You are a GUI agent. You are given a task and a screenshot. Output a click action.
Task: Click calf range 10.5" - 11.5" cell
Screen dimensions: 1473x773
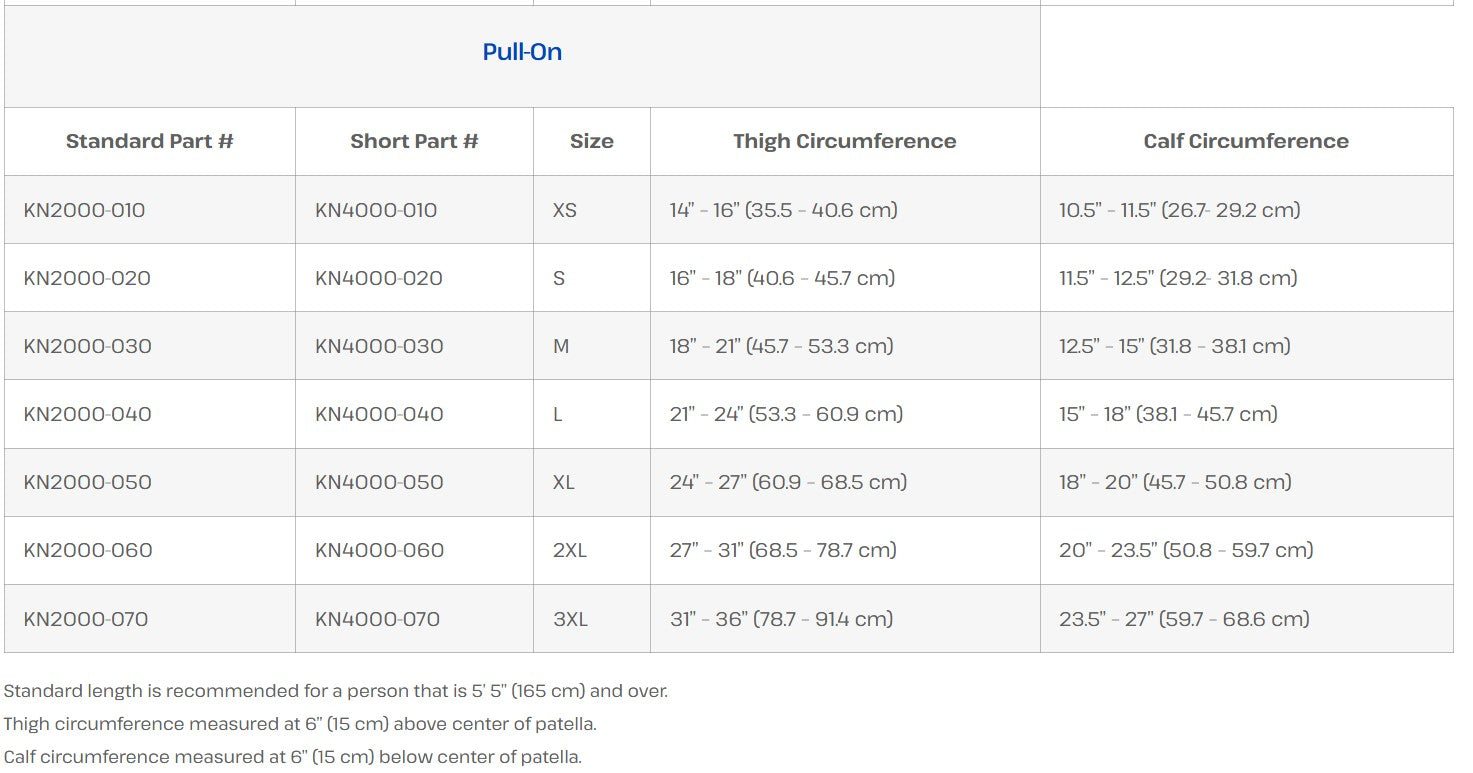(1180, 210)
